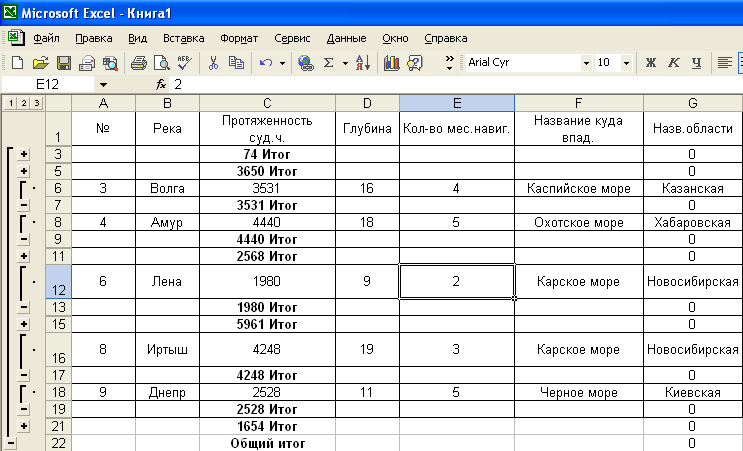Image resolution: width=743 pixels, height=451 pixels.
Task: Open the Undo history dropdown arrow
Action: coord(282,63)
